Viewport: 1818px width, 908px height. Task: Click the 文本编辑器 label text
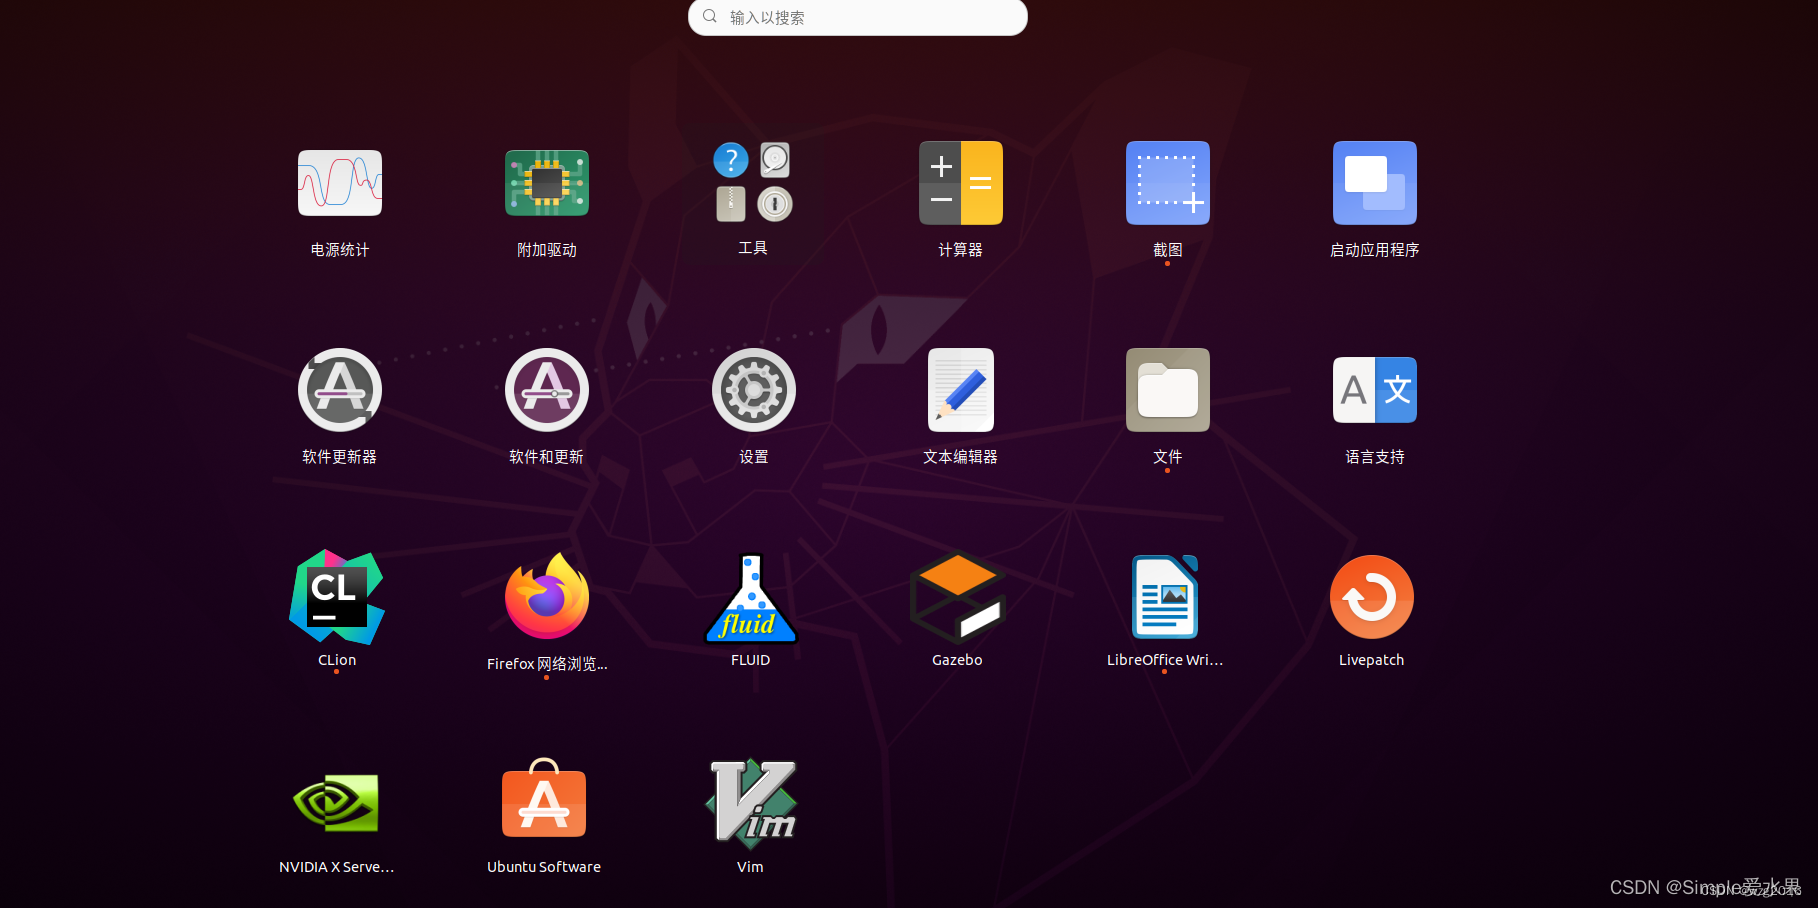960,457
